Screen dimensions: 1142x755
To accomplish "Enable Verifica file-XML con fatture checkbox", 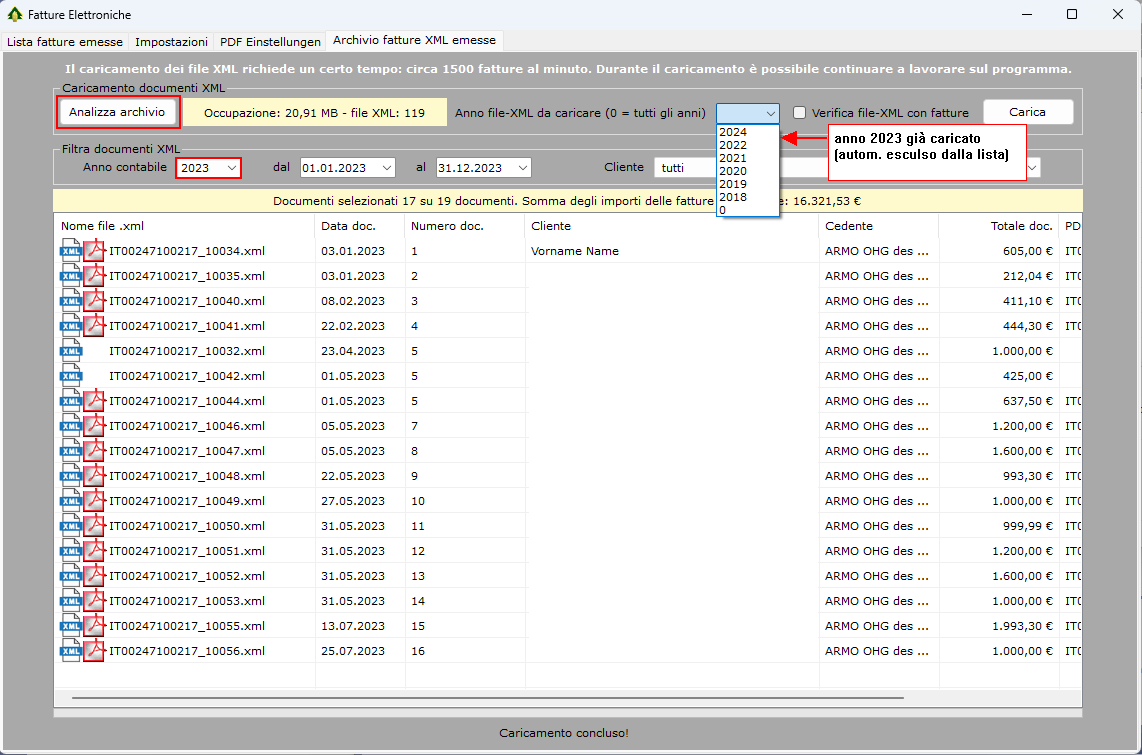I will click(799, 113).
